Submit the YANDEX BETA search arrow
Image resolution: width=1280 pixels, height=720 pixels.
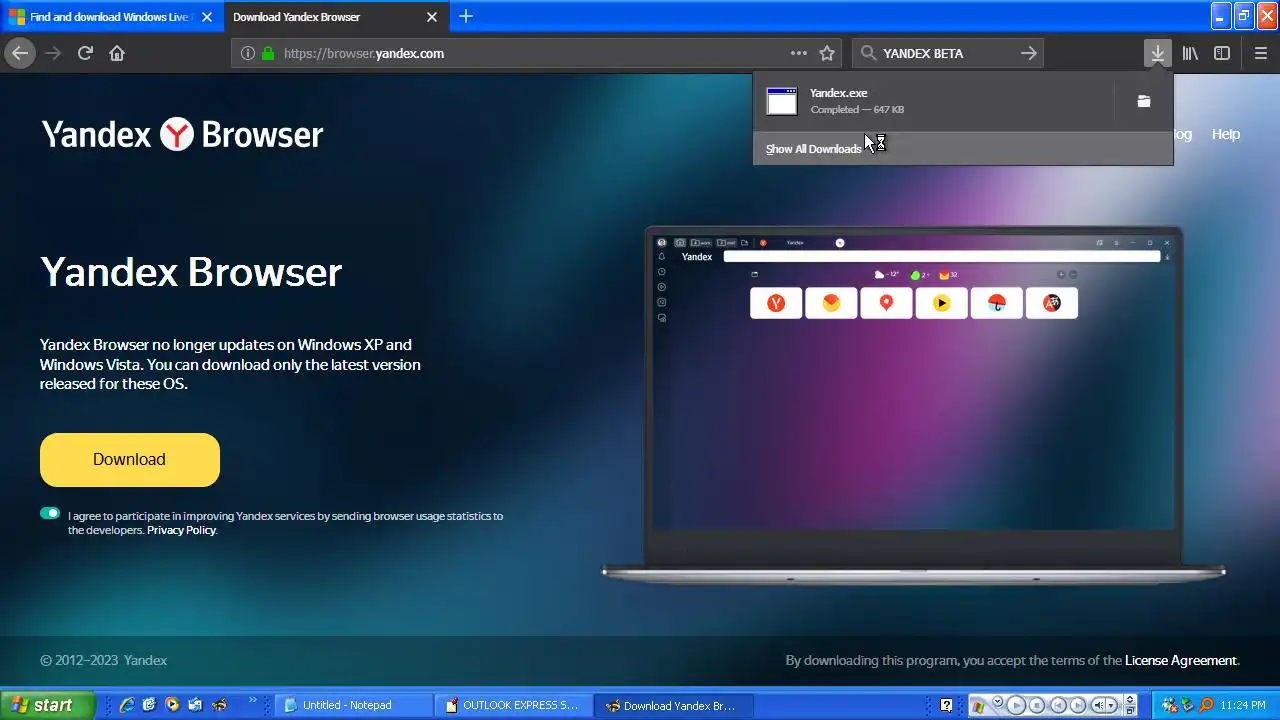click(1028, 53)
